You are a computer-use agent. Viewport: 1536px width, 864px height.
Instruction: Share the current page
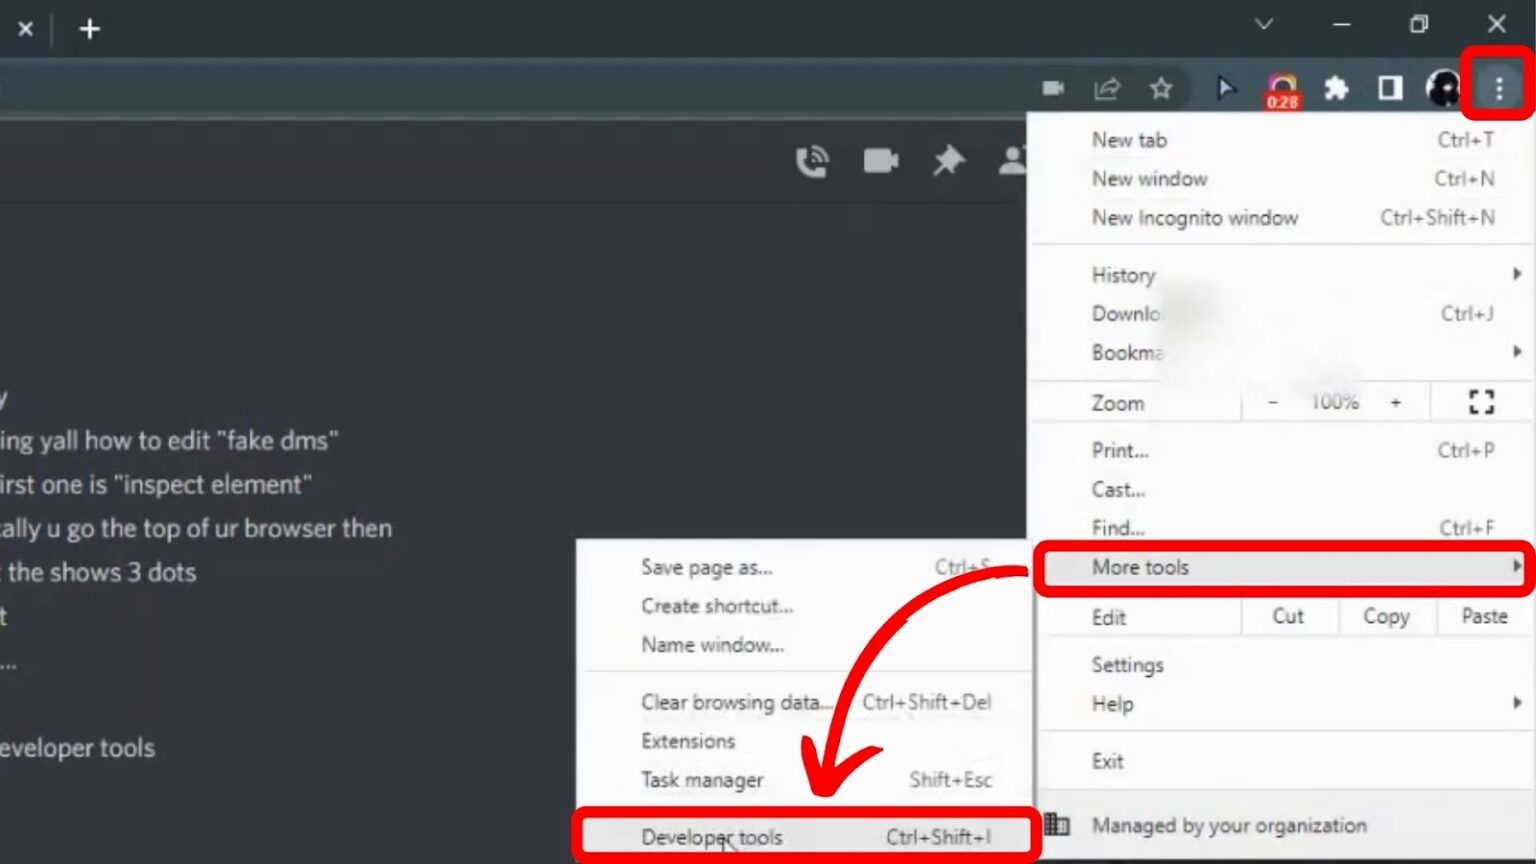tap(1107, 88)
